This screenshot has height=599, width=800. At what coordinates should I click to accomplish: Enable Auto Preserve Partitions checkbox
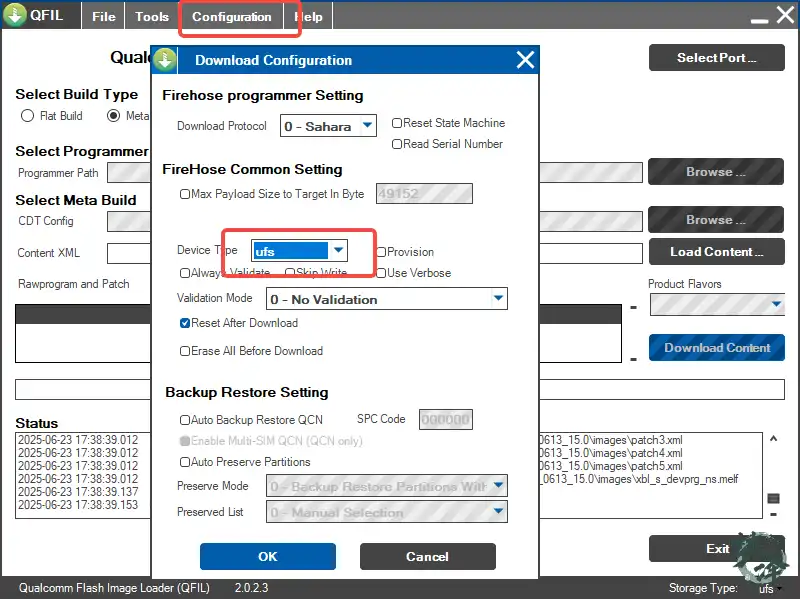point(185,462)
